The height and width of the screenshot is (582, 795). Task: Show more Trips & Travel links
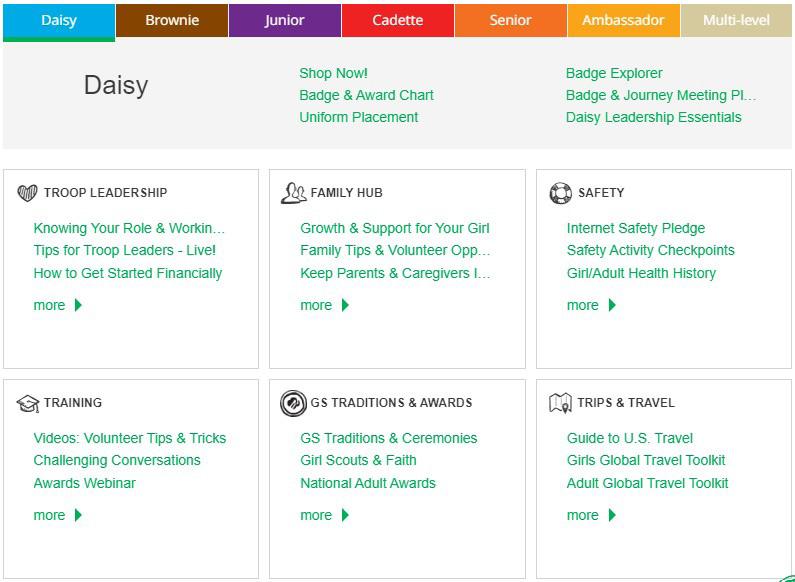coord(591,515)
